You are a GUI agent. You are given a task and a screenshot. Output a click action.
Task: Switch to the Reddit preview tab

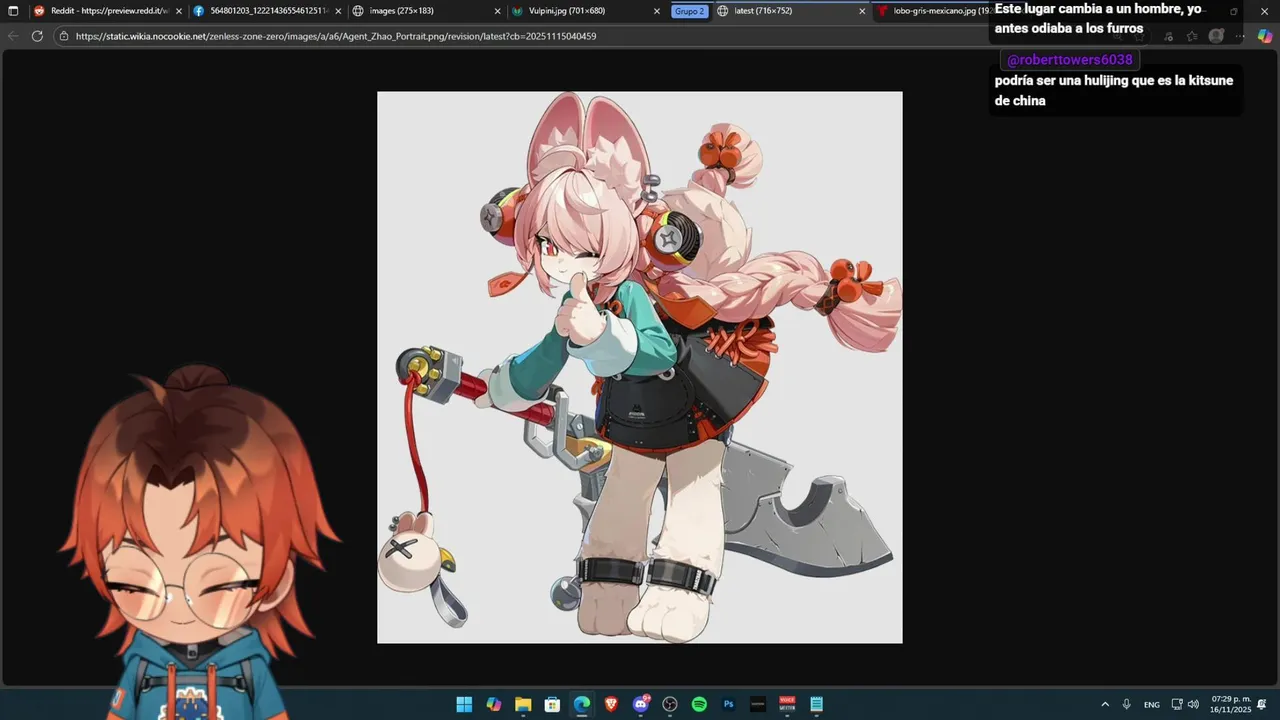[x=106, y=11]
